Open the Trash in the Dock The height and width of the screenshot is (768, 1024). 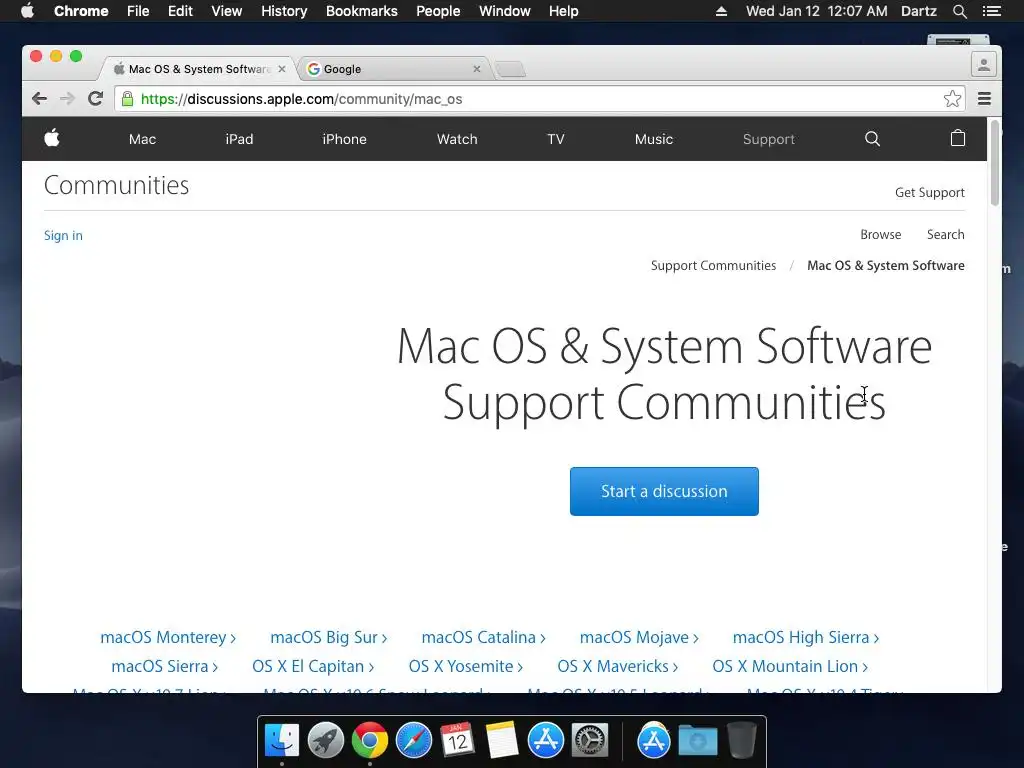pyautogui.click(x=741, y=740)
